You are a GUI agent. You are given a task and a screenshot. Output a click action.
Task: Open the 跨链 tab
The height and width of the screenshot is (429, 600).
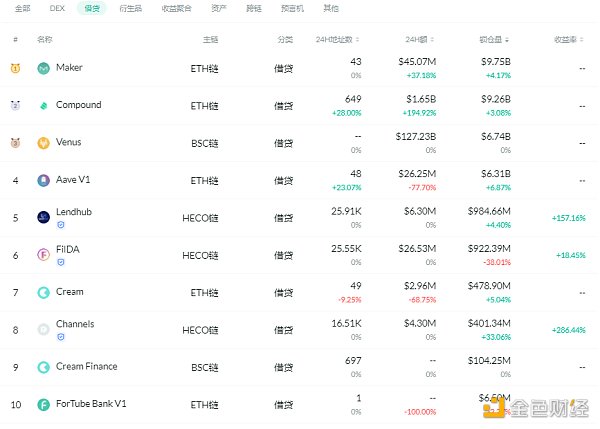coord(254,8)
